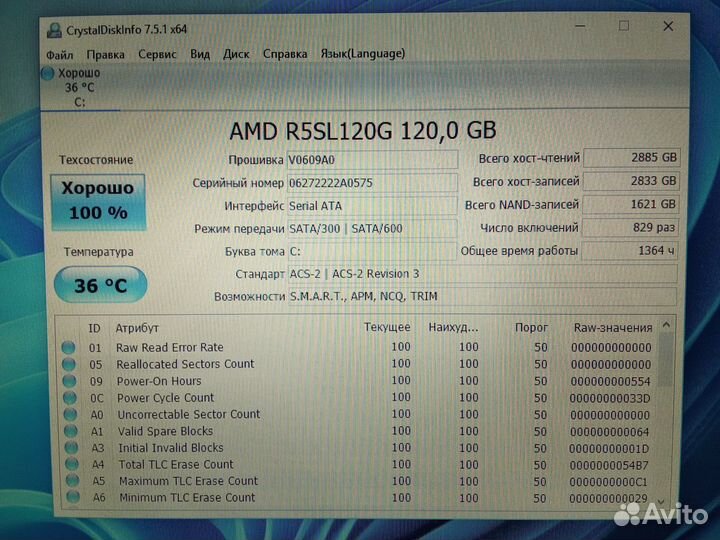This screenshot has width=720, height=540.
Task: Click status icon for Uncorrectable Sector Count
Action: (x=70, y=415)
